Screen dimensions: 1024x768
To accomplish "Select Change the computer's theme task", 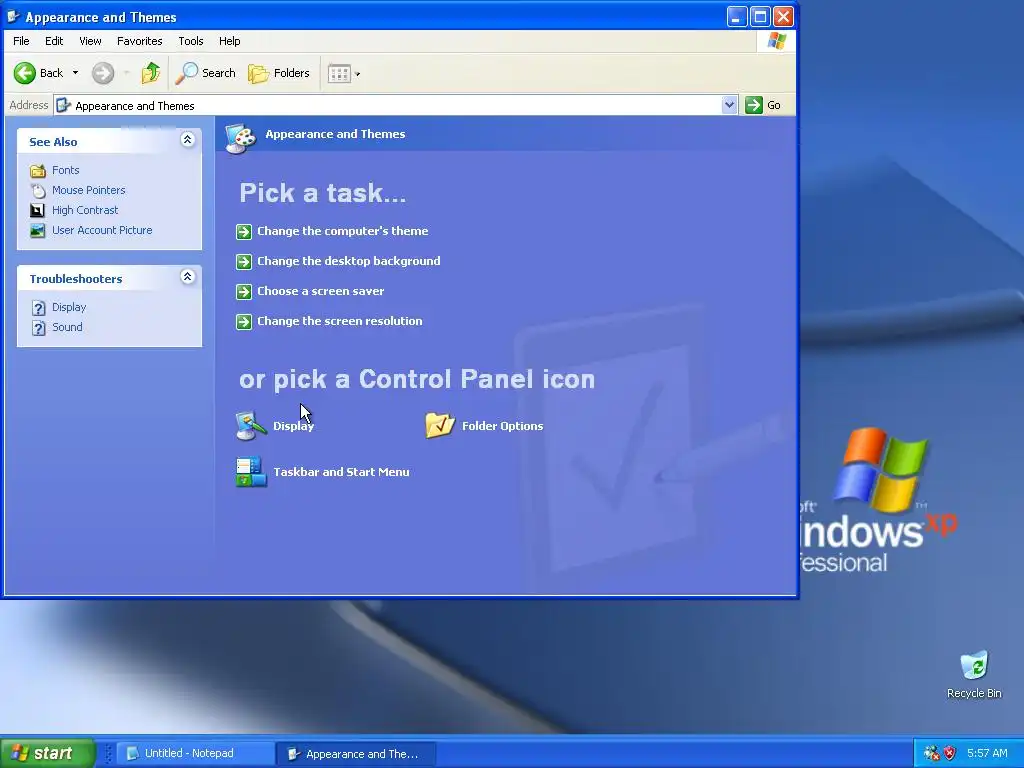I will (343, 231).
